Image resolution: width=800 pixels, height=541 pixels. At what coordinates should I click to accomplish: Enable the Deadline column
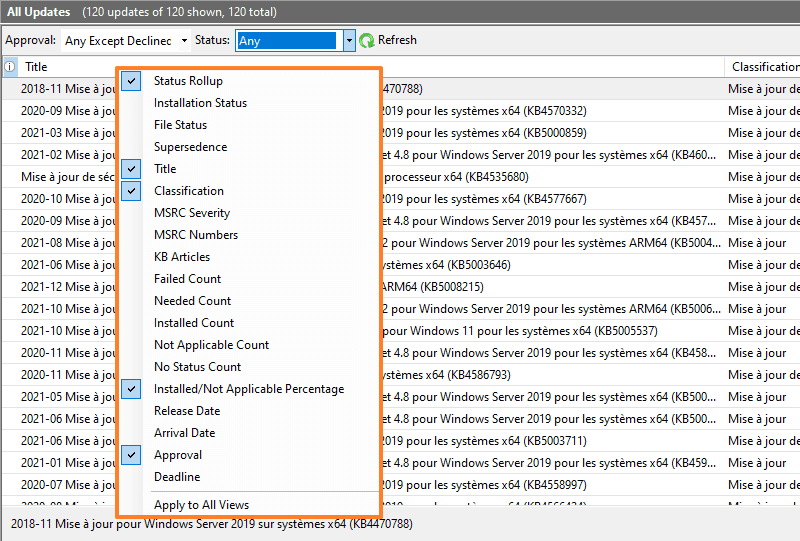176,477
